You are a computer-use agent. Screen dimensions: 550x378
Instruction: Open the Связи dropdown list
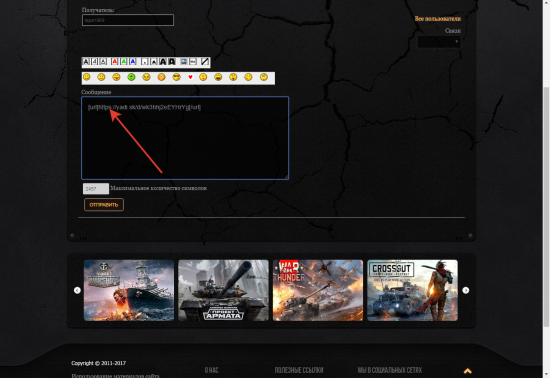[439, 42]
